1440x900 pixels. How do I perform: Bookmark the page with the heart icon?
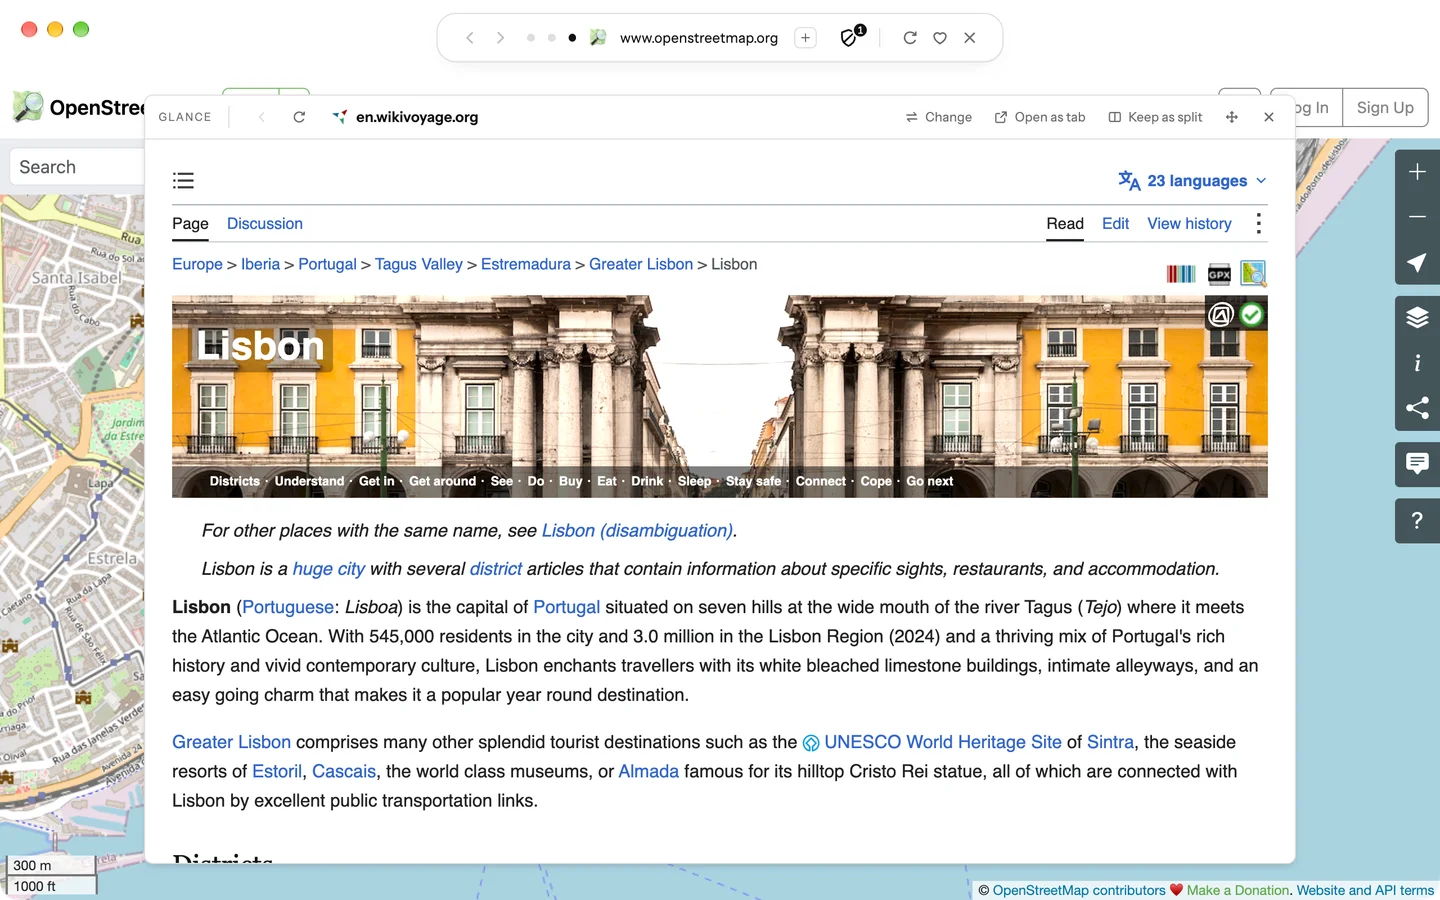click(940, 38)
